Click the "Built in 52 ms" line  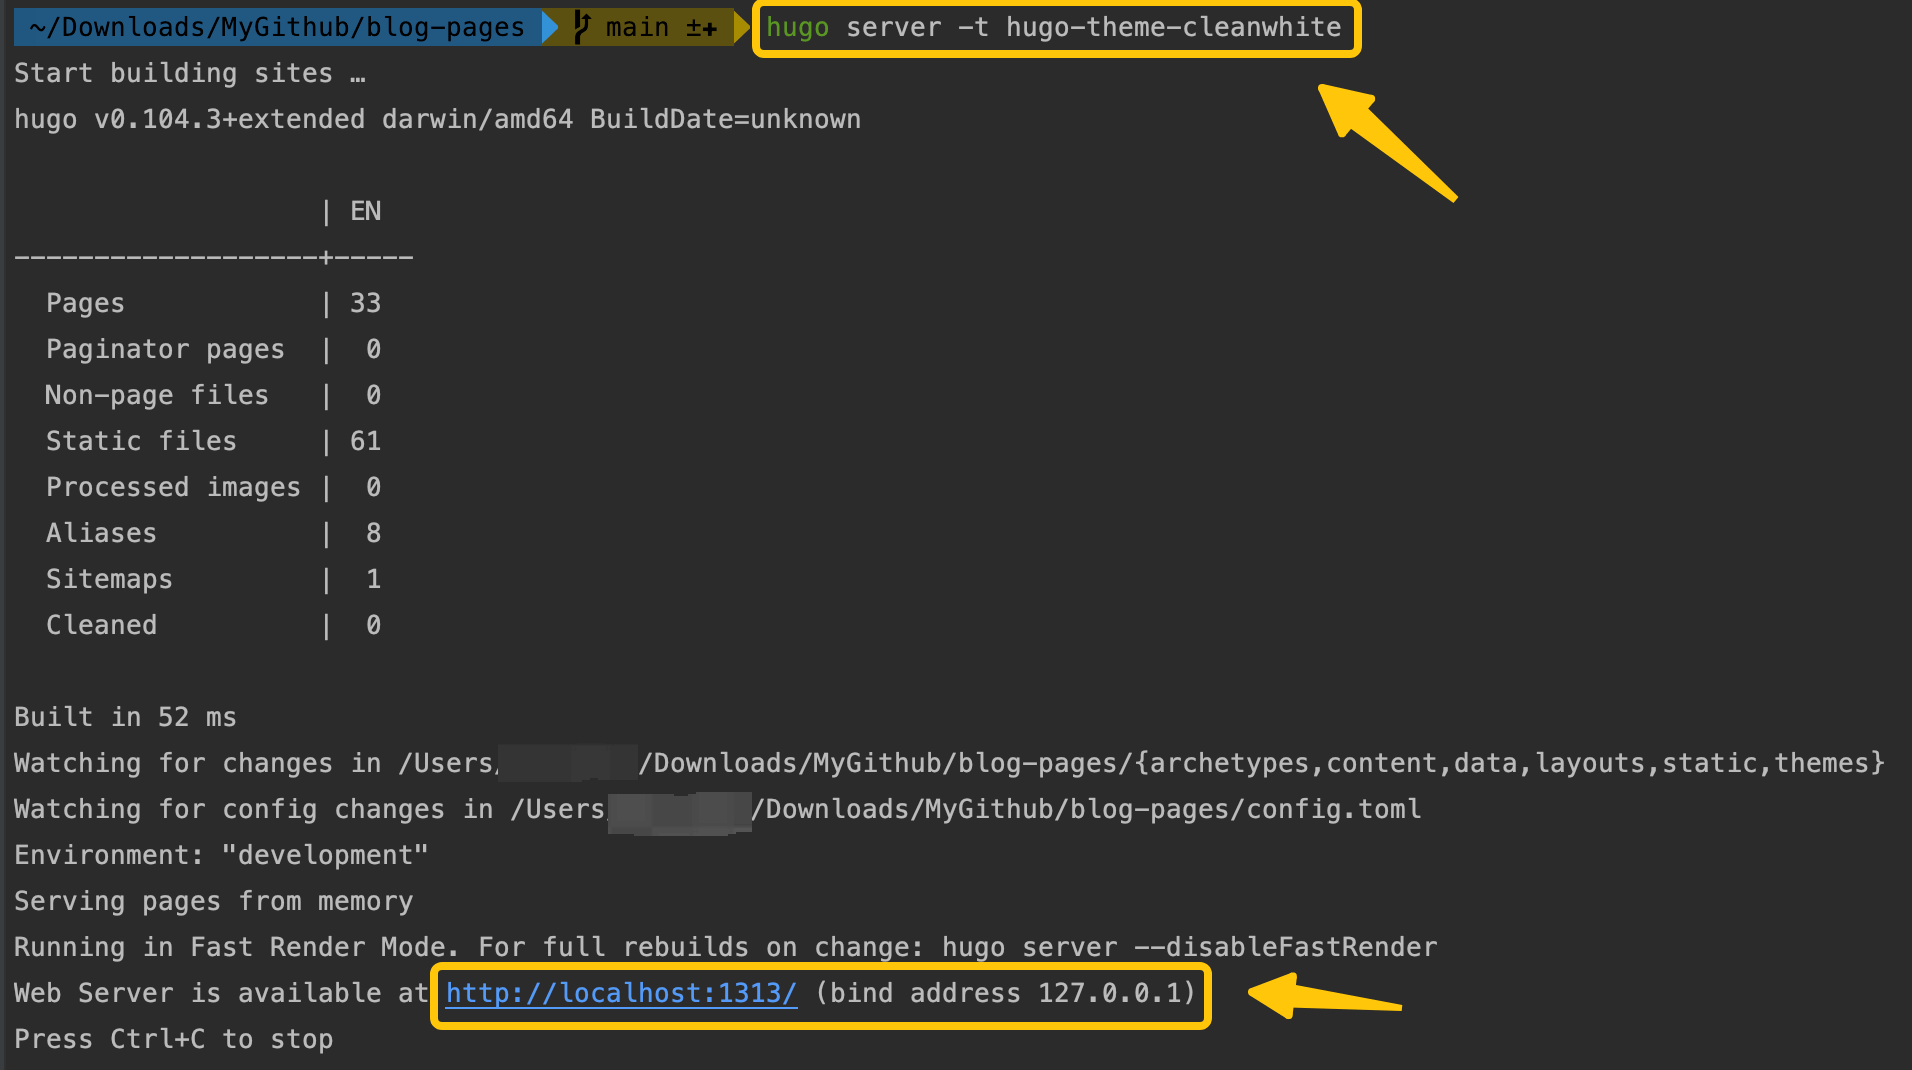[125, 717]
